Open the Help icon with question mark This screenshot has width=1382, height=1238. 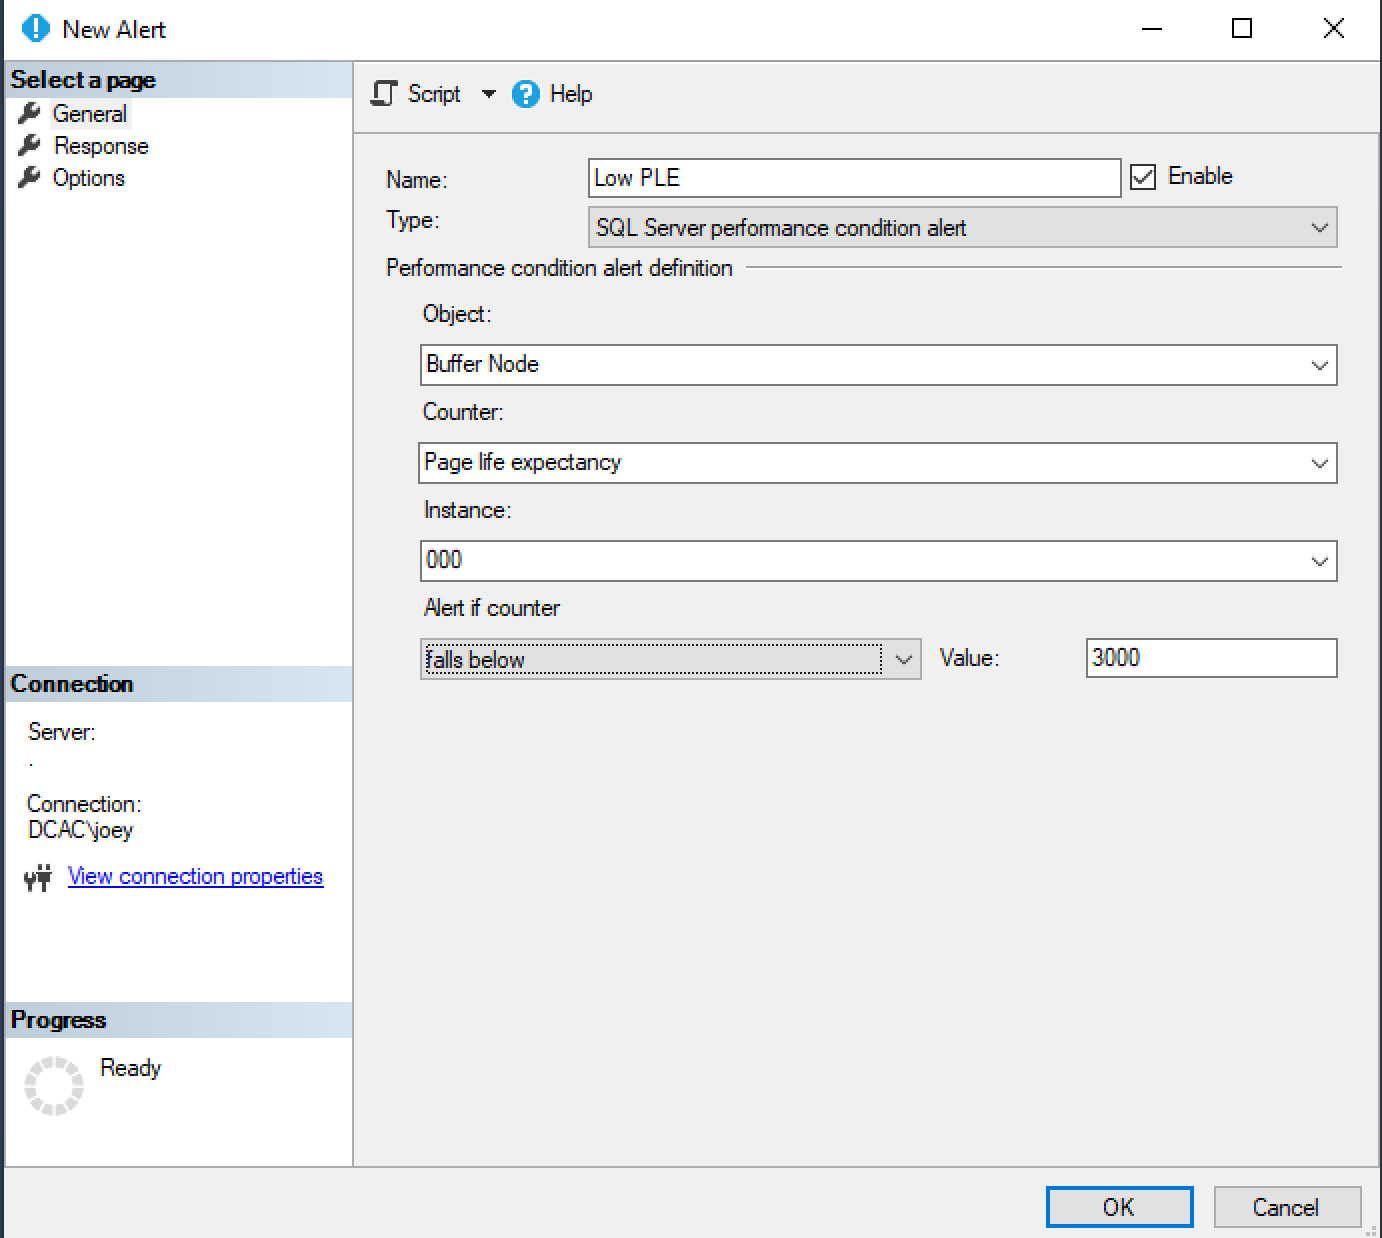click(526, 94)
